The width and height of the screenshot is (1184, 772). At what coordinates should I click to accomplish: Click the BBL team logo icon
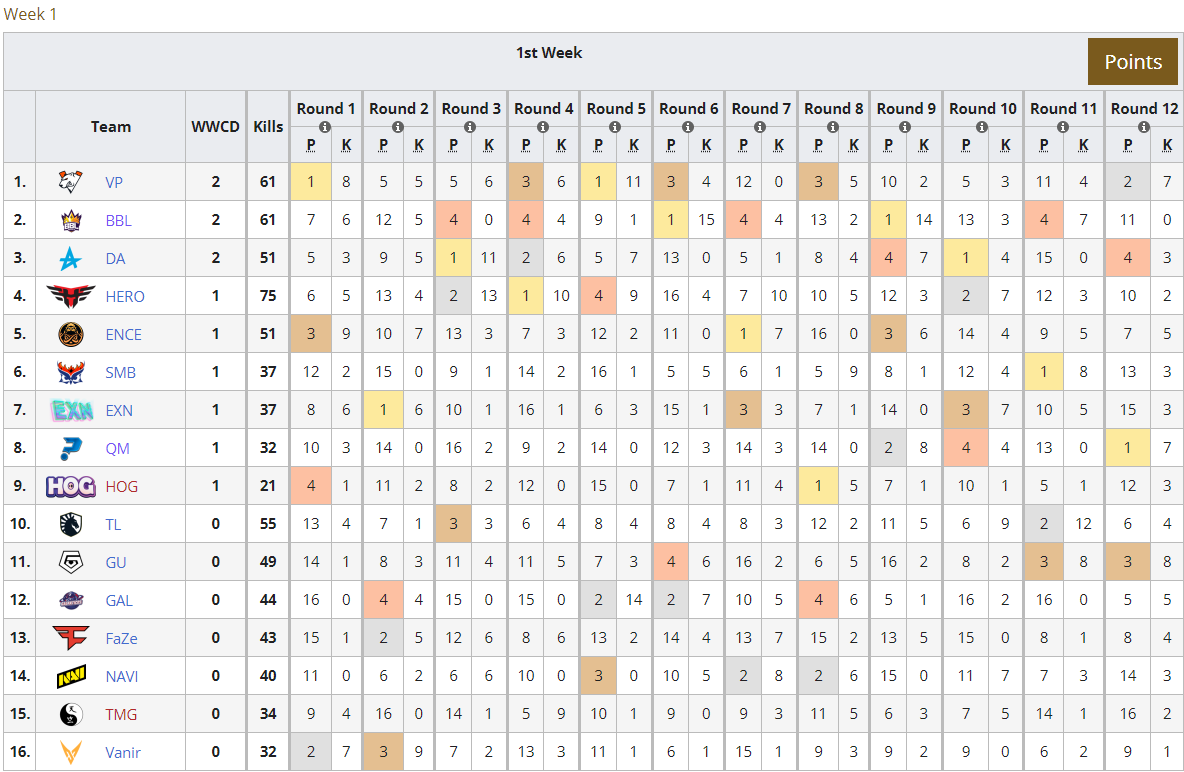[70, 220]
